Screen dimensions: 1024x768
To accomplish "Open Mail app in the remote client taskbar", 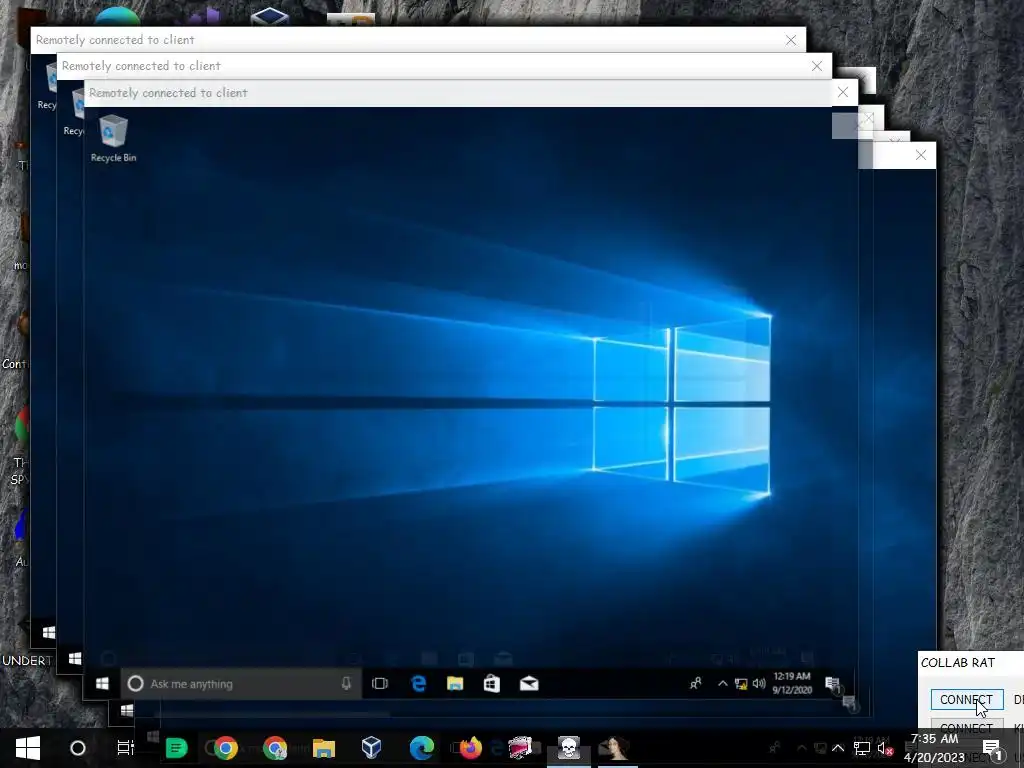I will coord(529,684).
